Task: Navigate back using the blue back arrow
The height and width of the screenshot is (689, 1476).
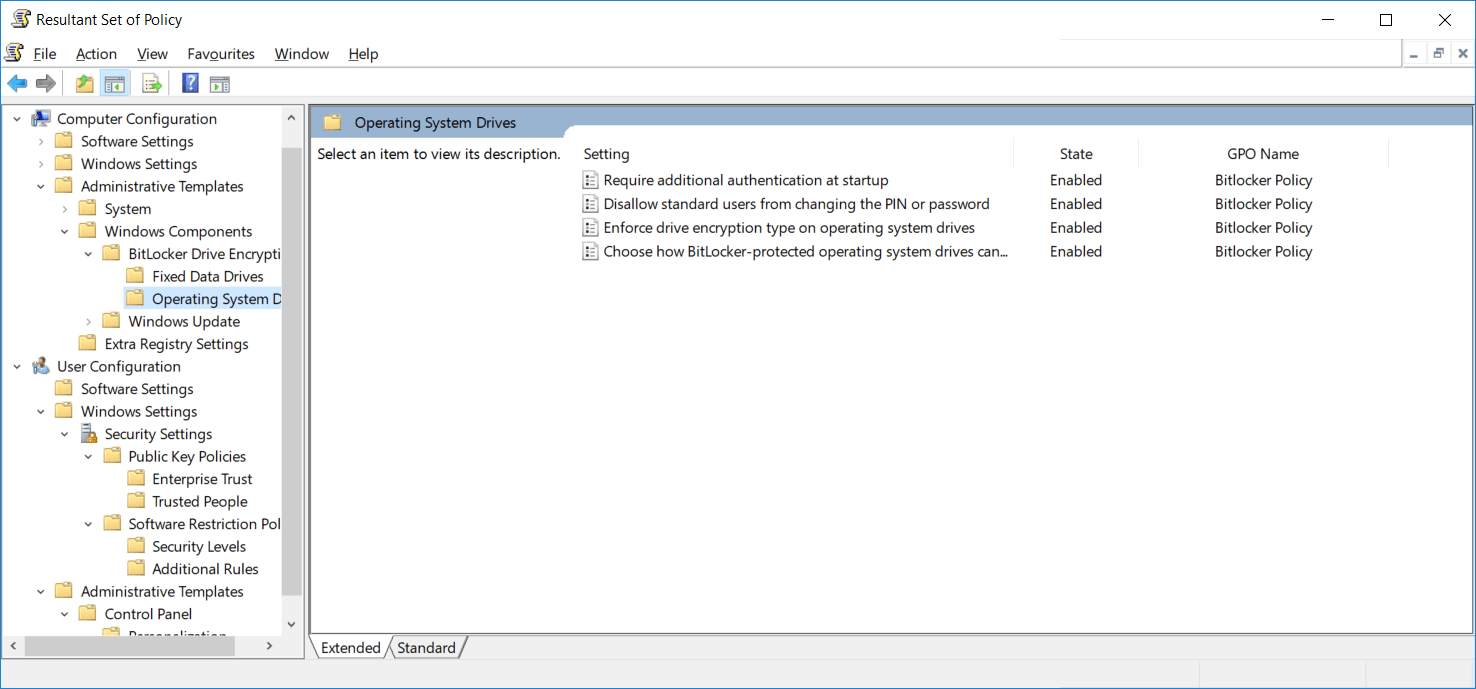Action: [17, 83]
